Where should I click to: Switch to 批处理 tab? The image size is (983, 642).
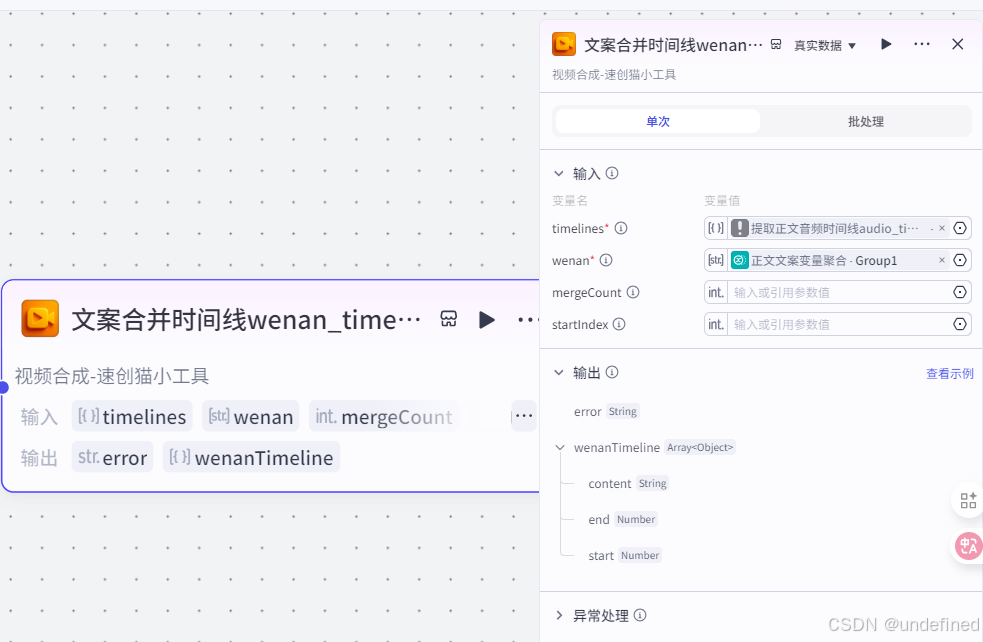[x=866, y=121]
